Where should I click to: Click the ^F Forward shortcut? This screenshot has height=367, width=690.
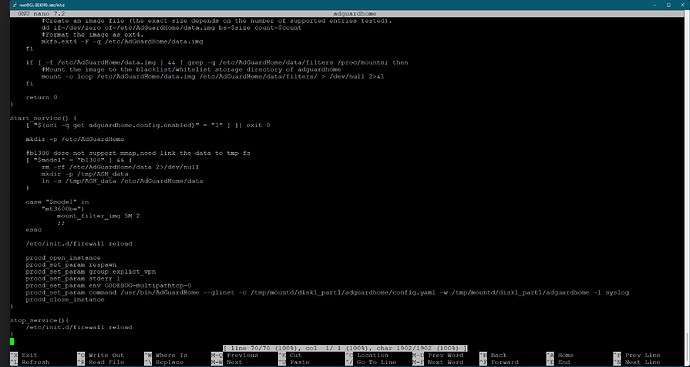[x=499, y=362]
